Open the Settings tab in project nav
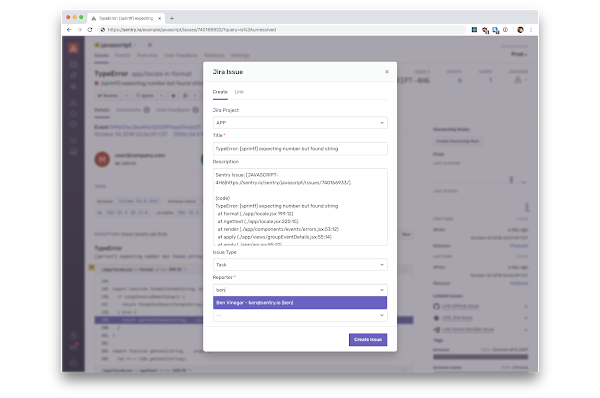The height and width of the screenshot is (398, 600). pyautogui.click(x=240, y=55)
